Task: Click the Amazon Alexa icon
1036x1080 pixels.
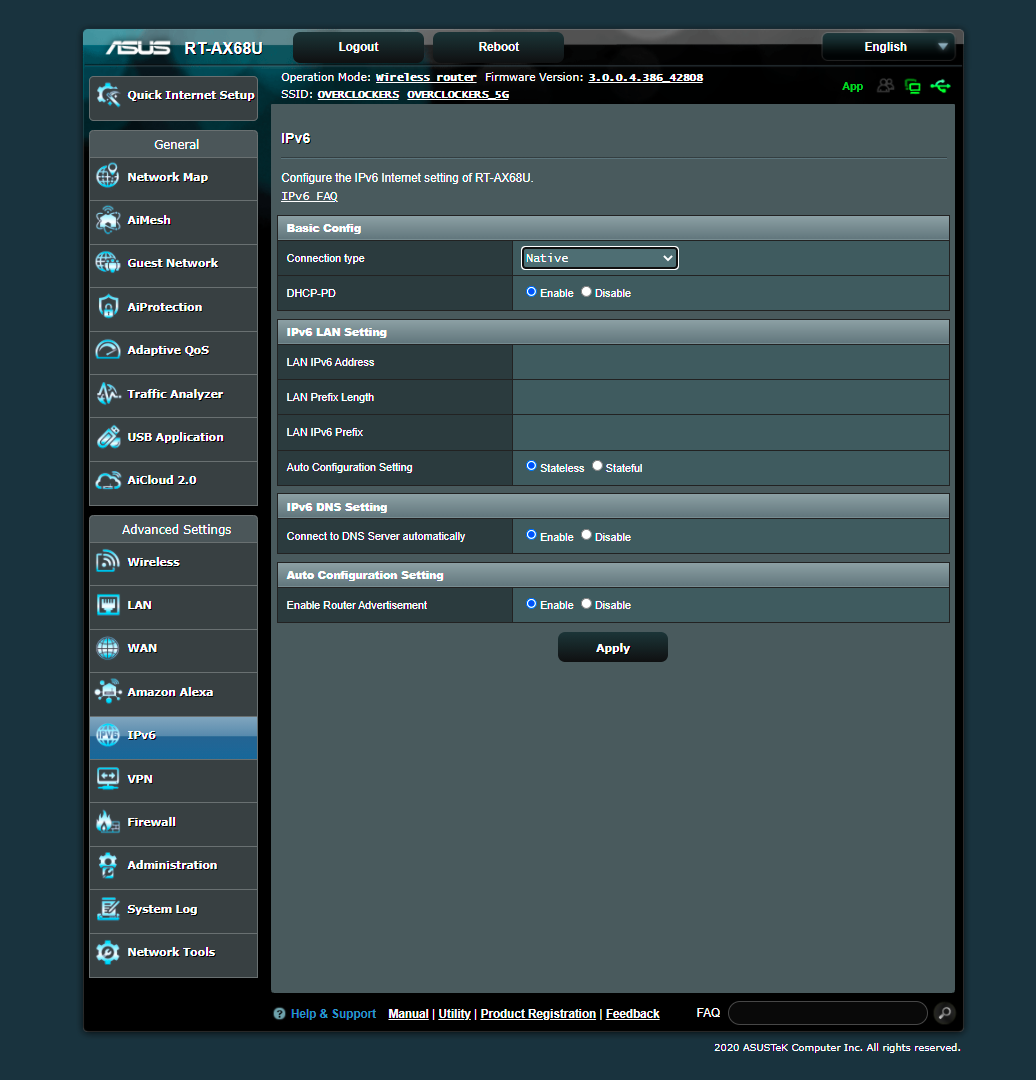Action: coord(107,692)
